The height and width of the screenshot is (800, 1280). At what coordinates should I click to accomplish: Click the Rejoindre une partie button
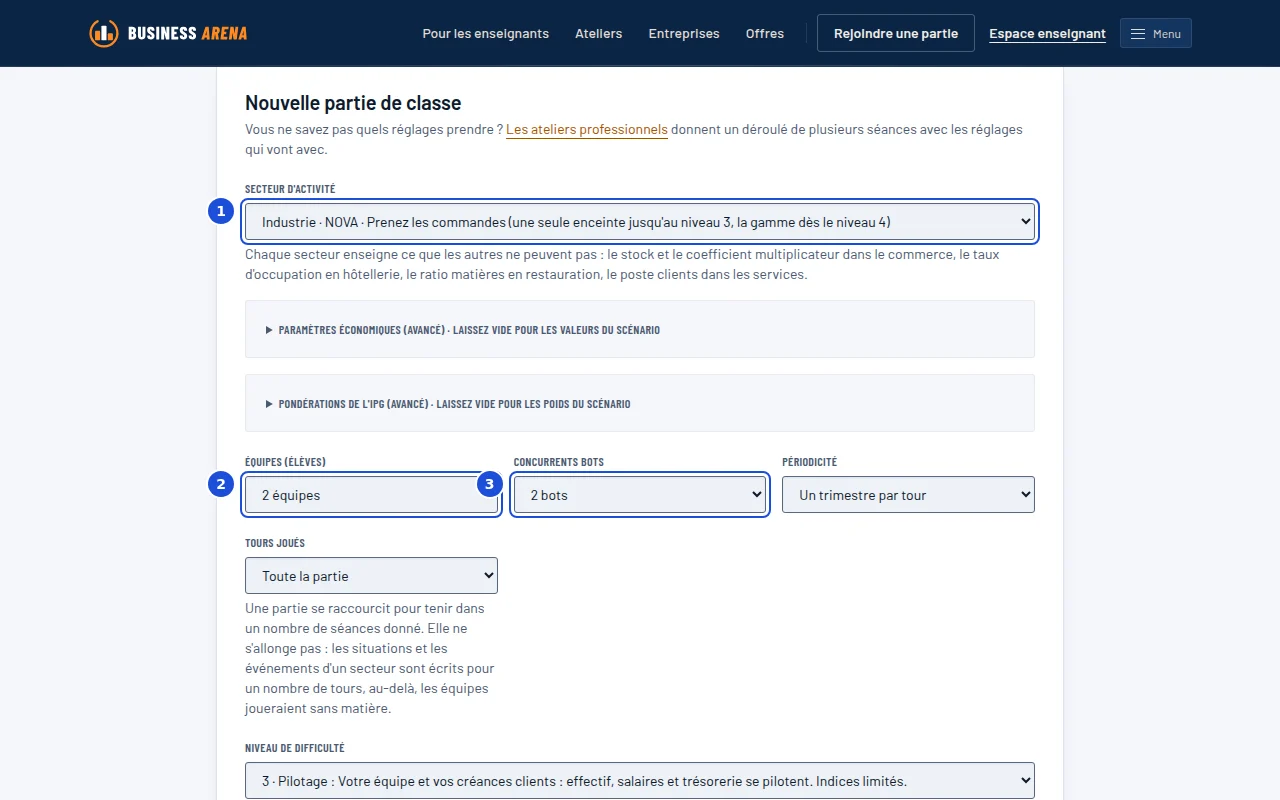[x=896, y=33]
